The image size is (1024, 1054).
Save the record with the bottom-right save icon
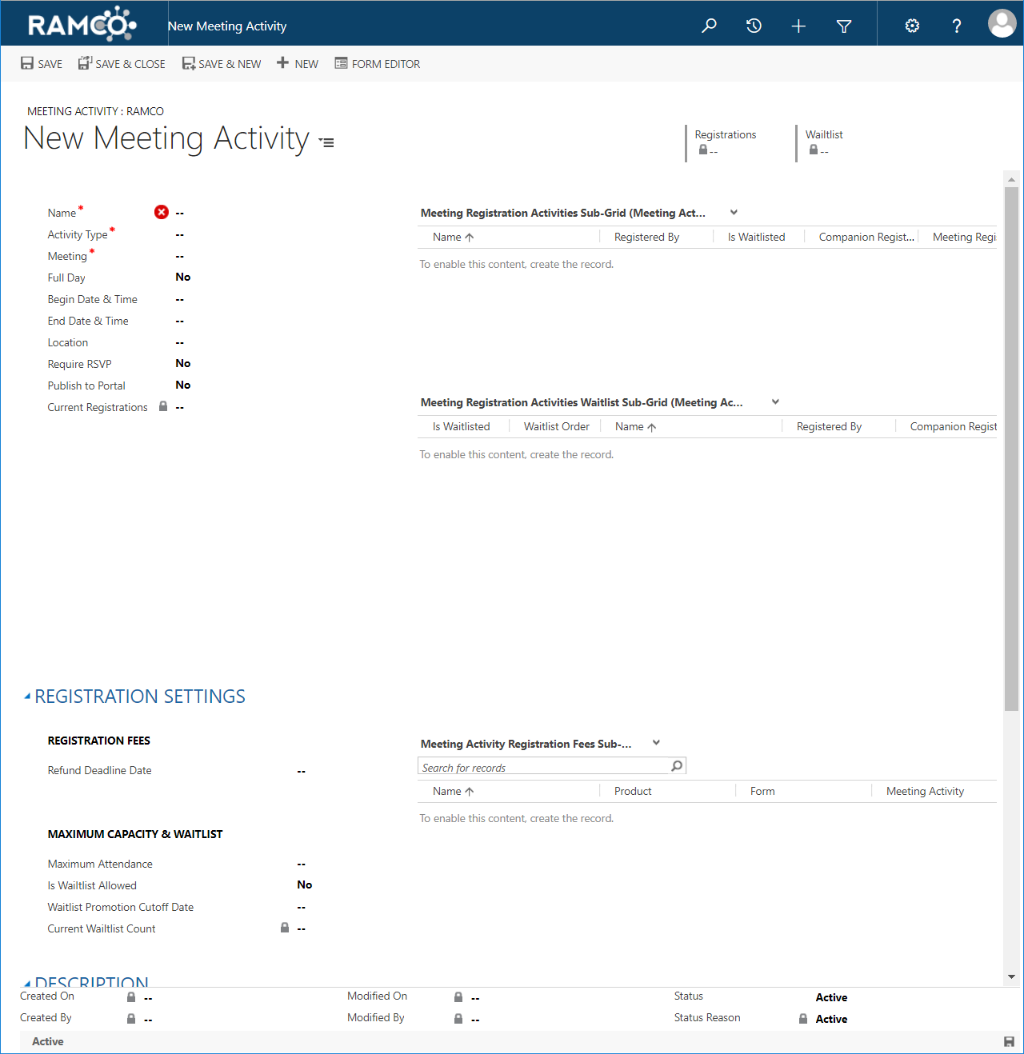(x=1011, y=1041)
